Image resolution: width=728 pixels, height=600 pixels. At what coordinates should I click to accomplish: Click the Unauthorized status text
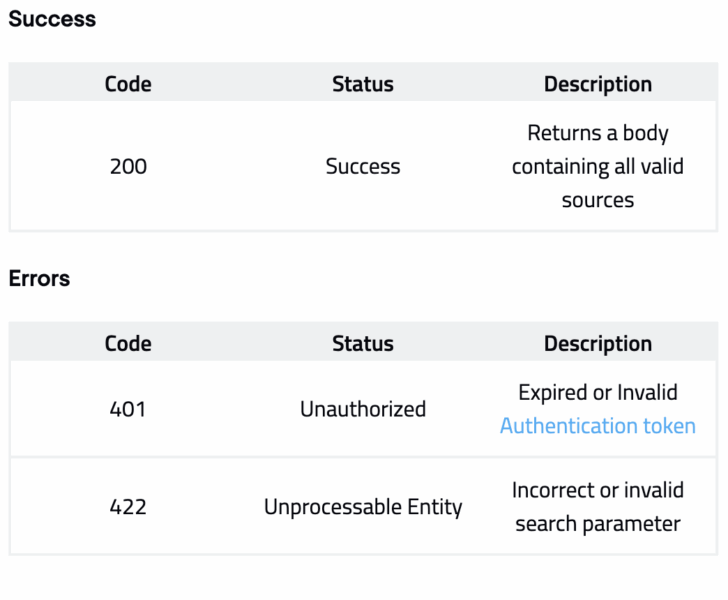(x=362, y=409)
